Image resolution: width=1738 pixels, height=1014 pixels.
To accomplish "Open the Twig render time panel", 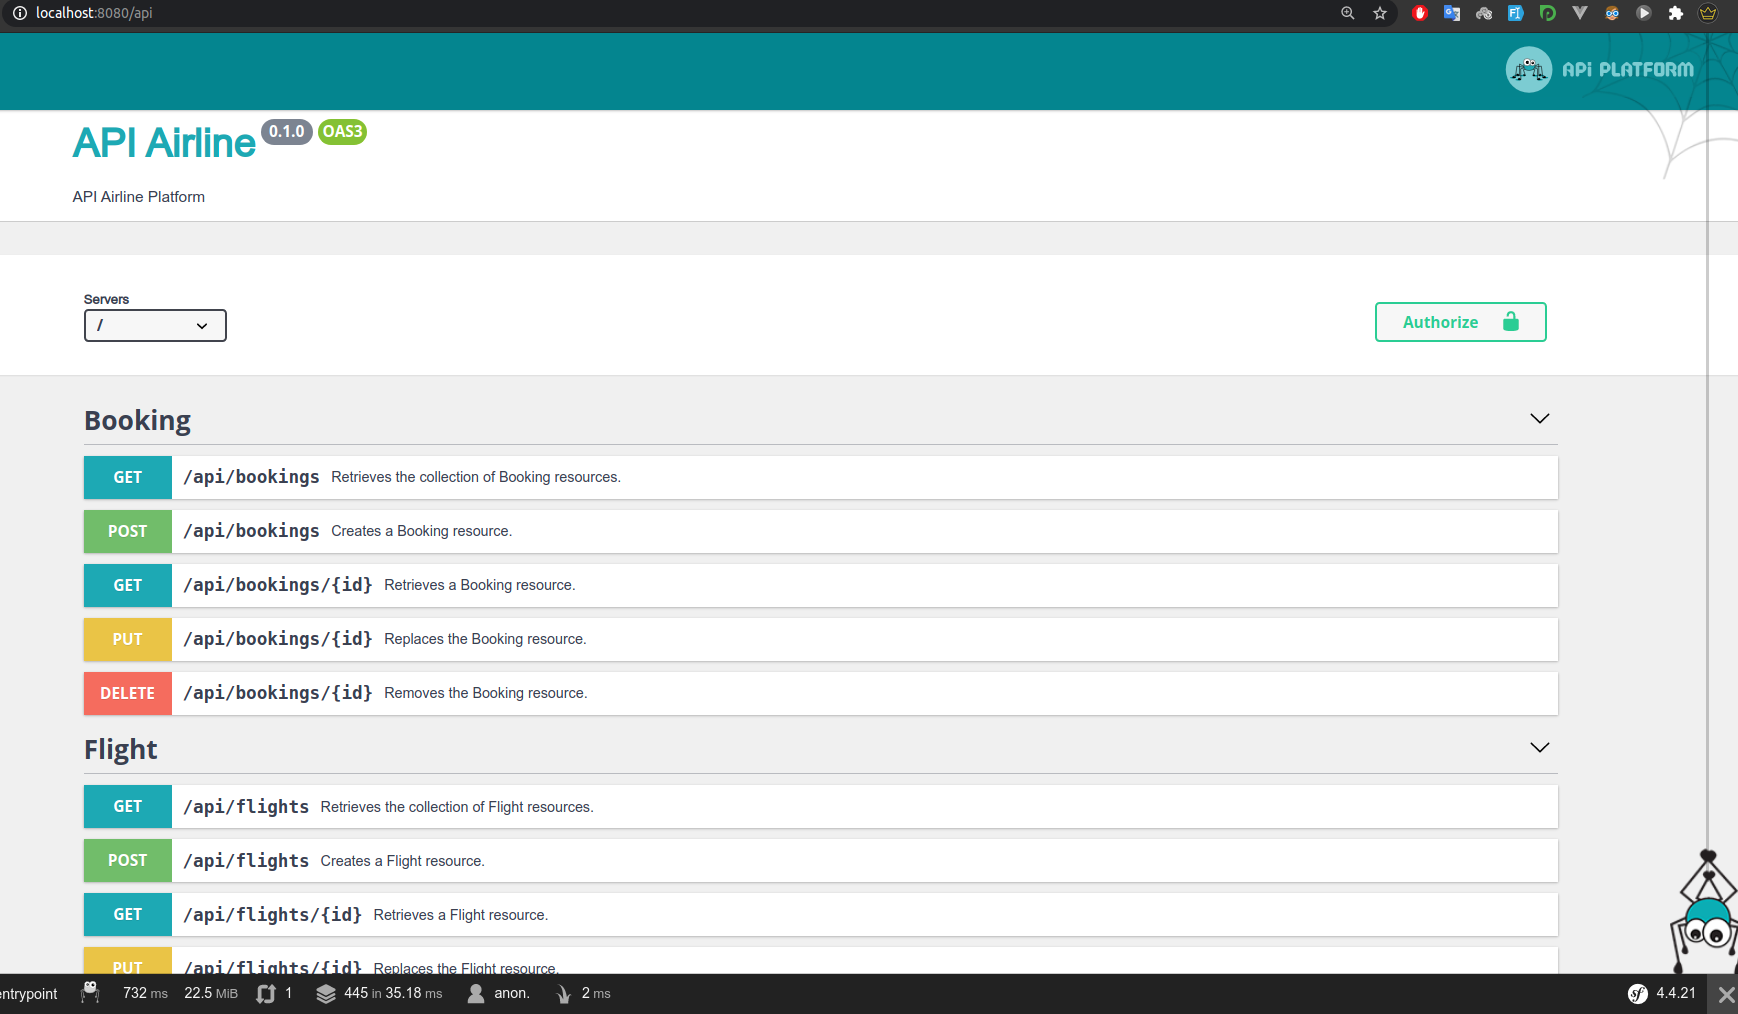I will coord(583,993).
